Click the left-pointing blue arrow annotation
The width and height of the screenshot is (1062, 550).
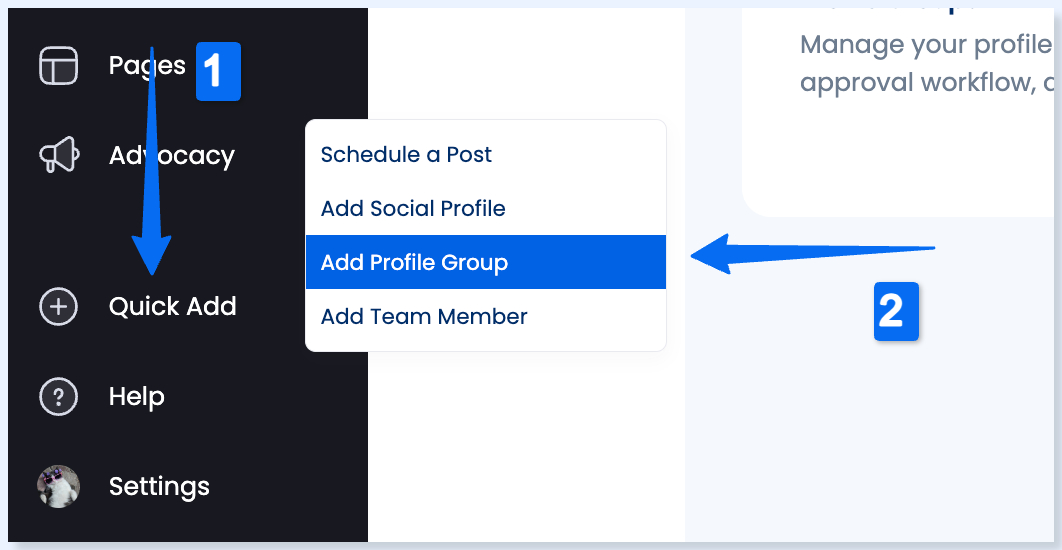click(x=812, y=254)
